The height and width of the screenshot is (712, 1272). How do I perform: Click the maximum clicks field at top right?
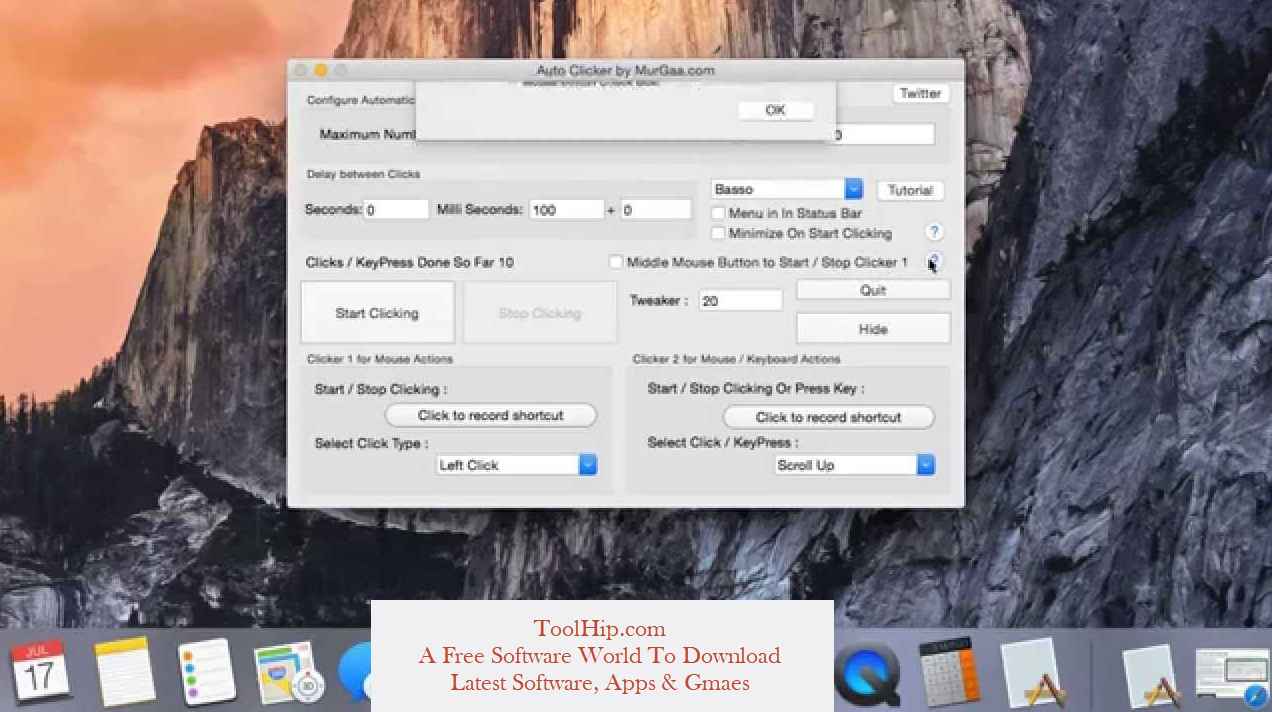pyautogui.click(x=882, y=134)
